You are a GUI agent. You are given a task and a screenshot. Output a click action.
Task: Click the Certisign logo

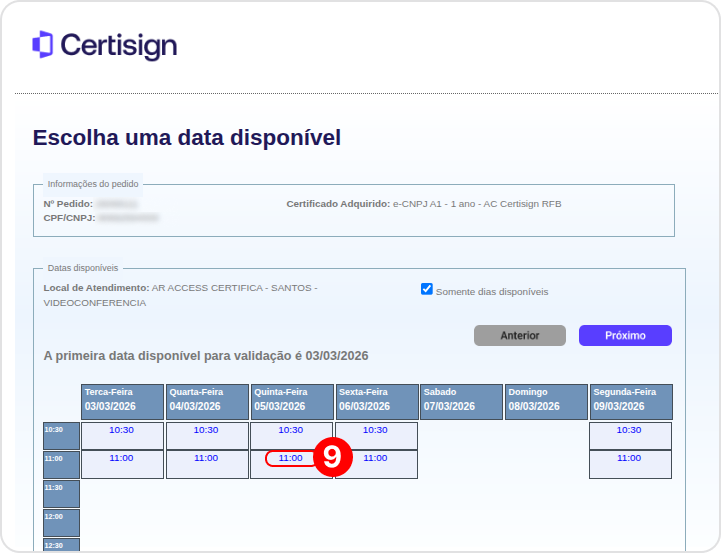(104, 45)
